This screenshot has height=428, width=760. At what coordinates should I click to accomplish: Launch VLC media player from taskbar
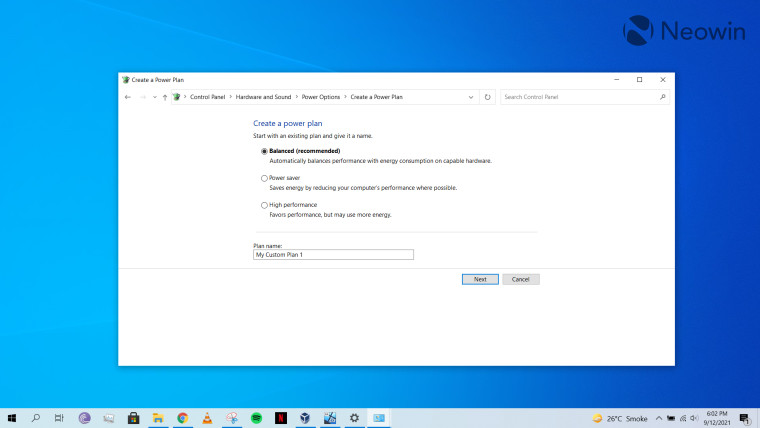[207, 418]
